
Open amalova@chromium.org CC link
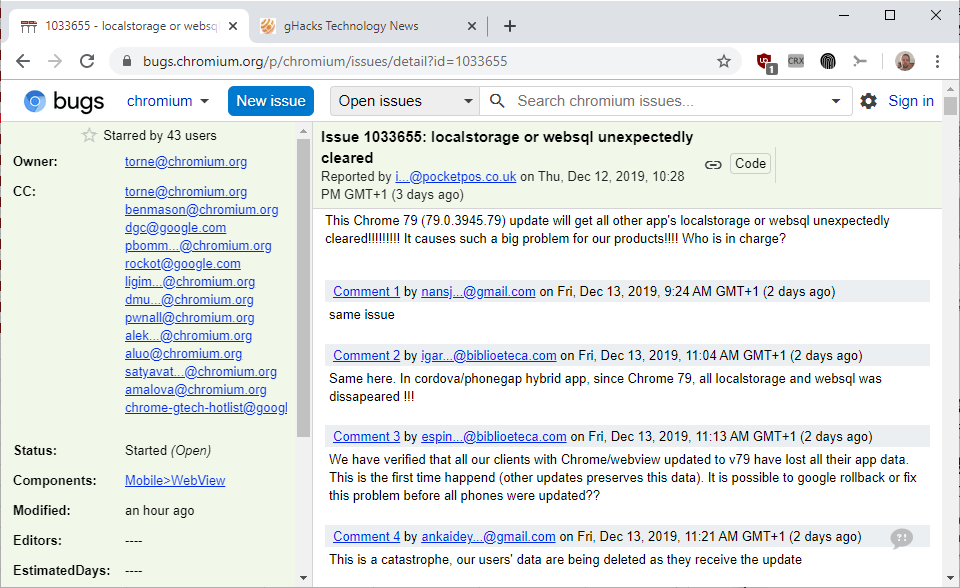point(196,390)
